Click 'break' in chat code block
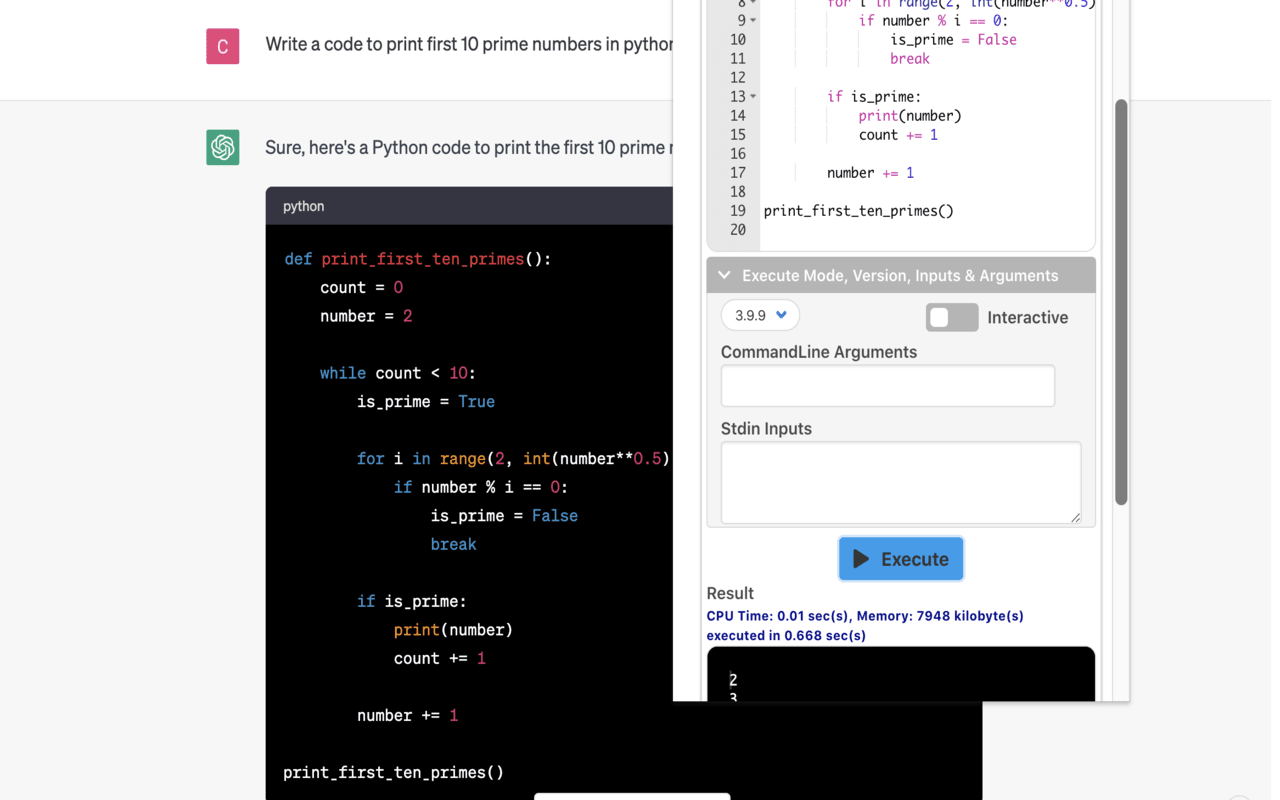The height and width of the screenshot is (800, 1280). click(x=454, y=545)
